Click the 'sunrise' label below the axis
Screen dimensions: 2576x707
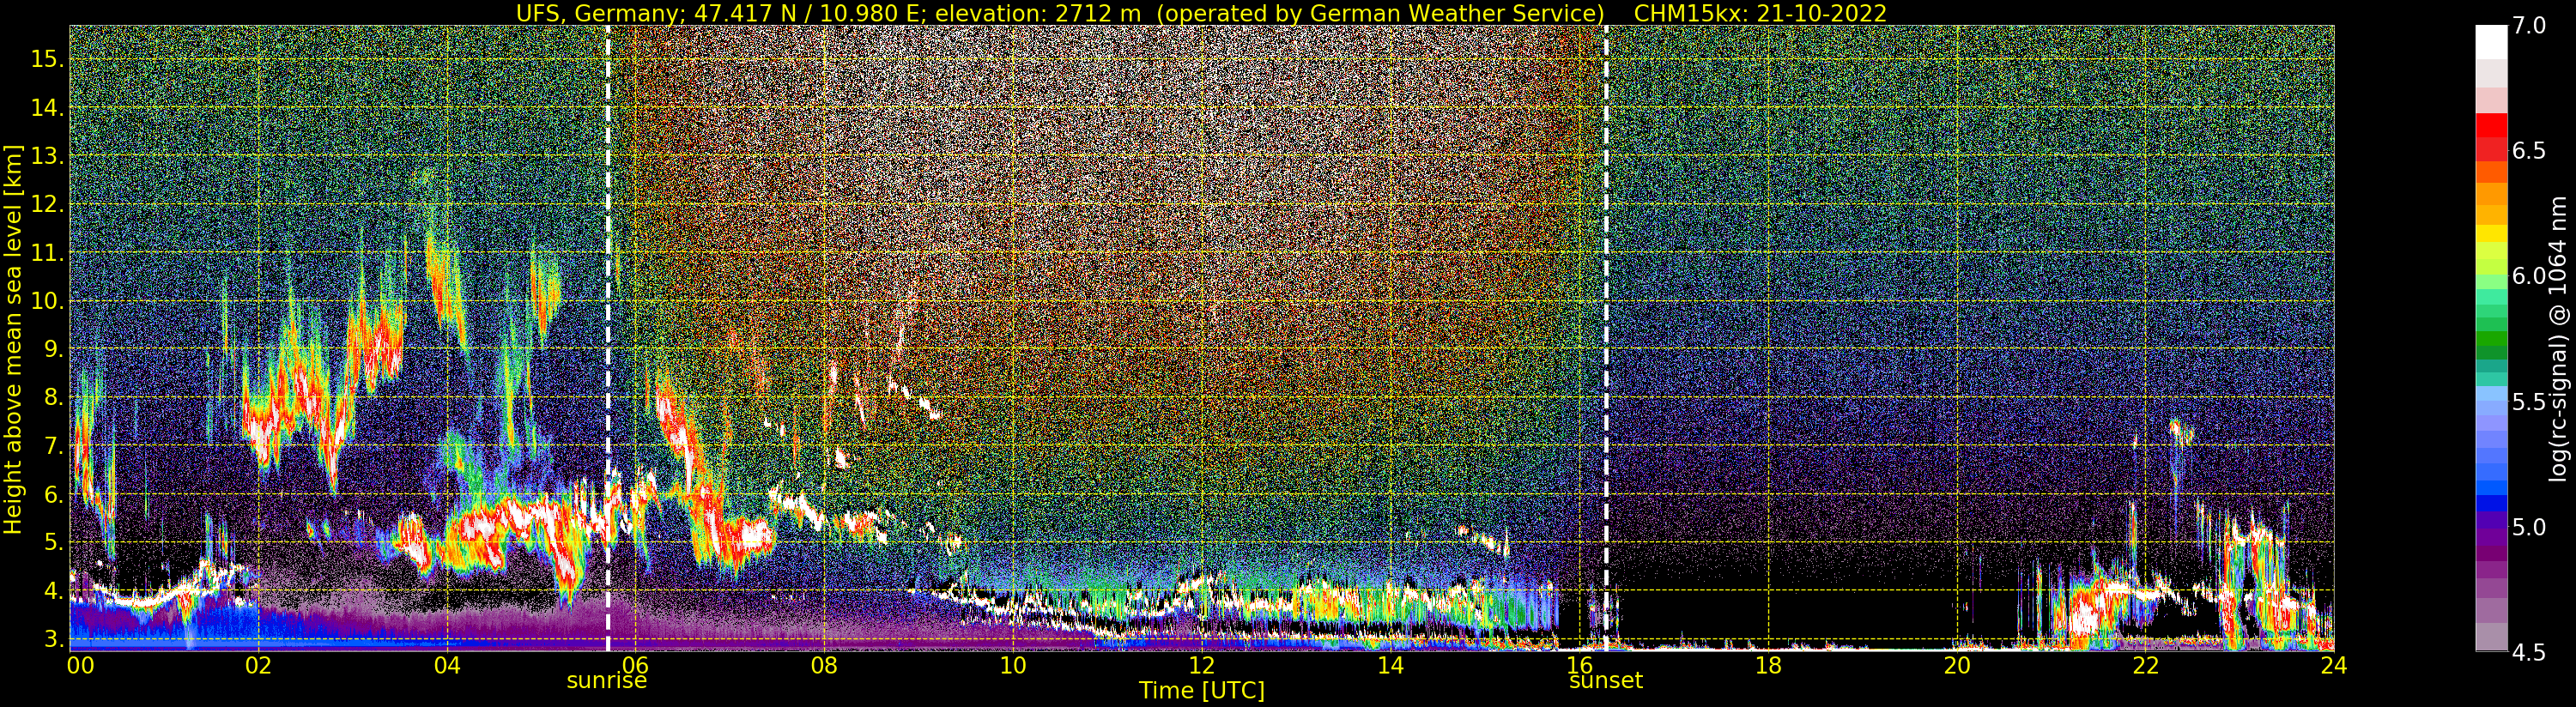[607, 680]
